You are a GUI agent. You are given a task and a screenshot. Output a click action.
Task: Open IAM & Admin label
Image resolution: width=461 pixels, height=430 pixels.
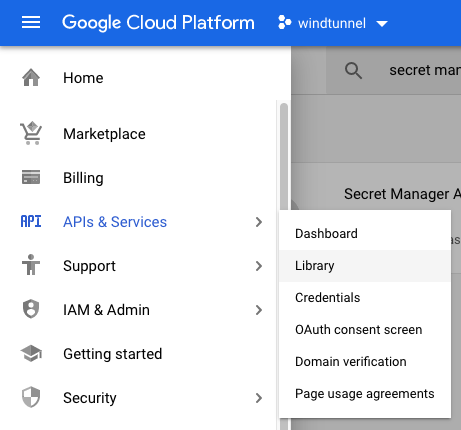(x=106, y=310)
